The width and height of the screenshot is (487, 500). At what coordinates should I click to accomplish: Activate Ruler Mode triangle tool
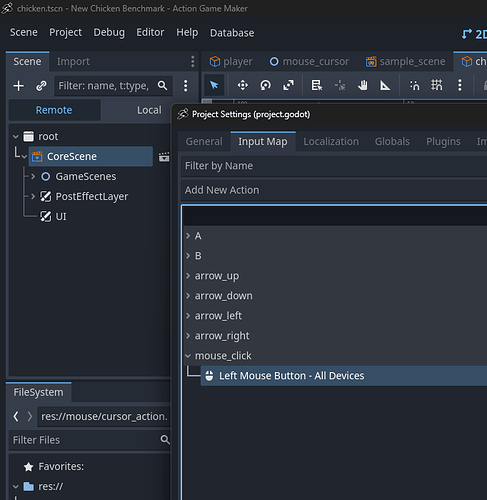point(385,85)
